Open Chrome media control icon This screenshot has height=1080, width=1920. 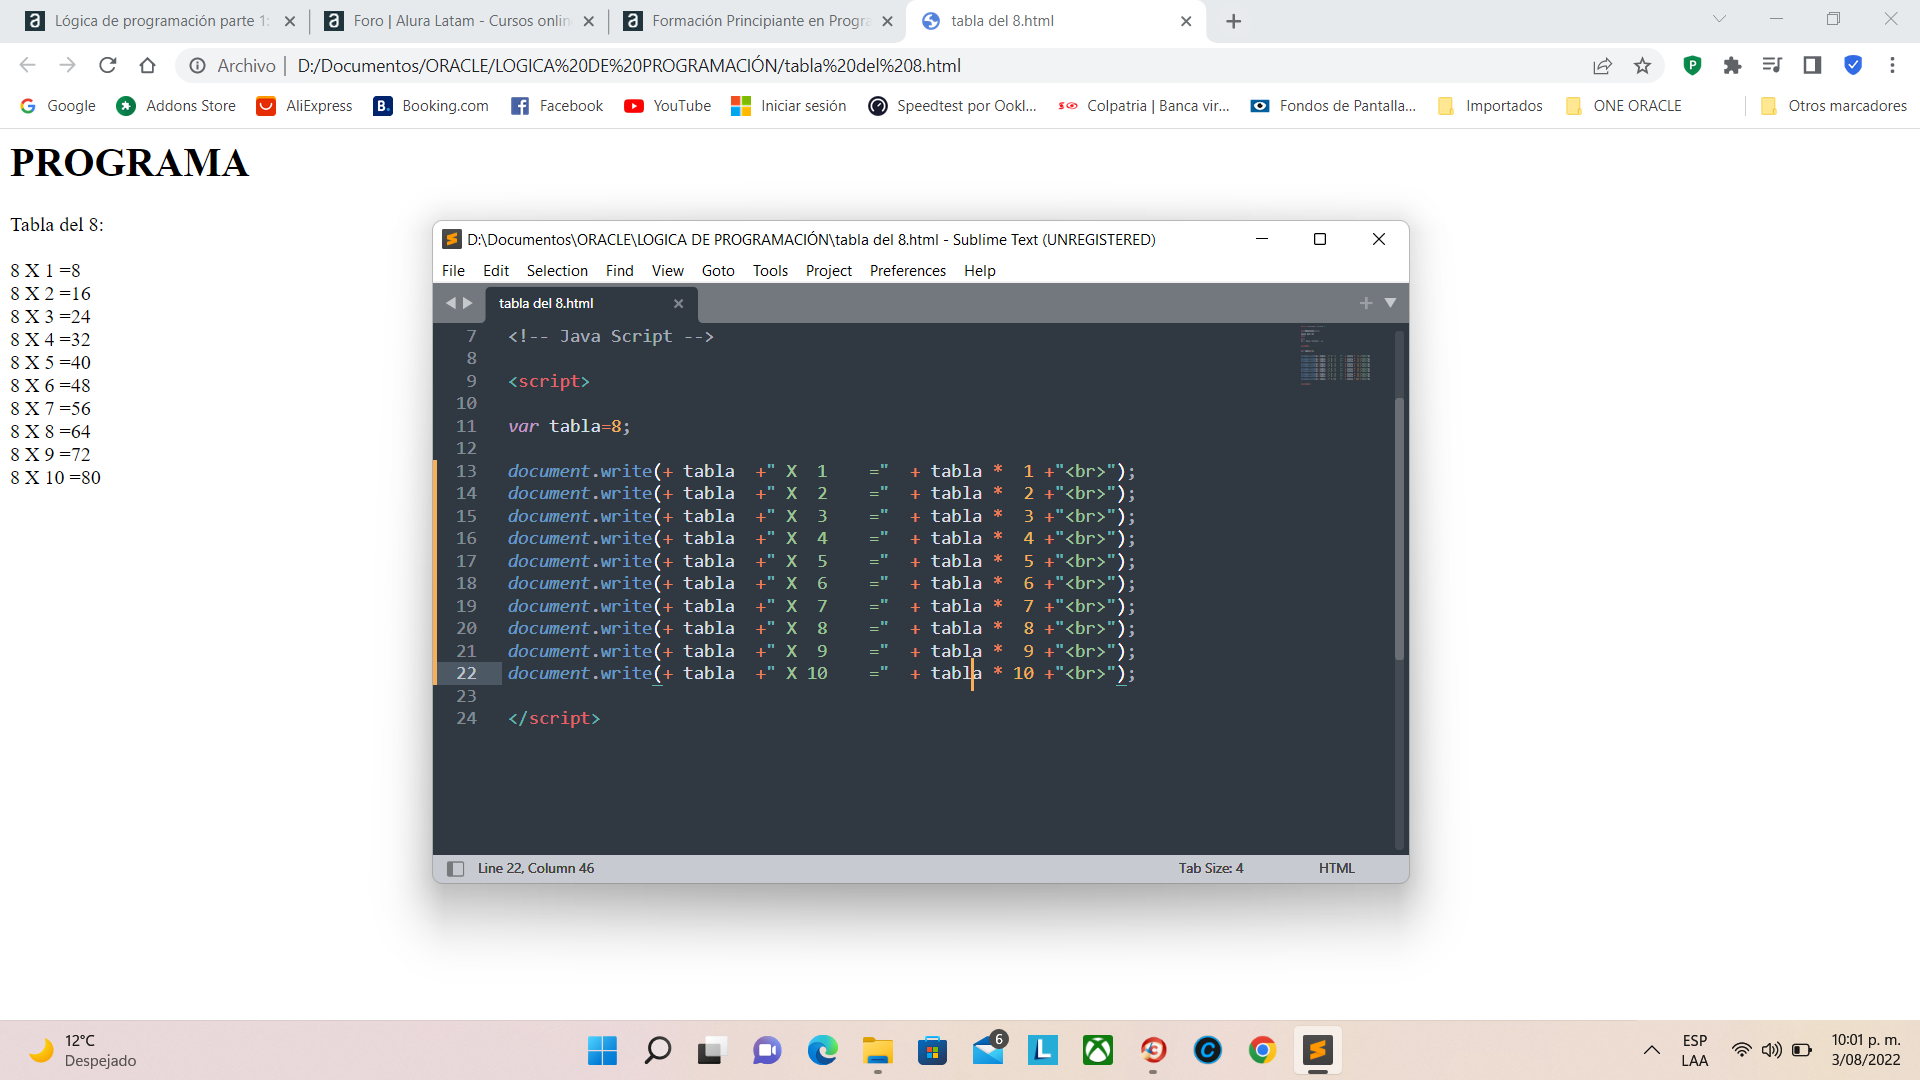tap(1772, 65)
